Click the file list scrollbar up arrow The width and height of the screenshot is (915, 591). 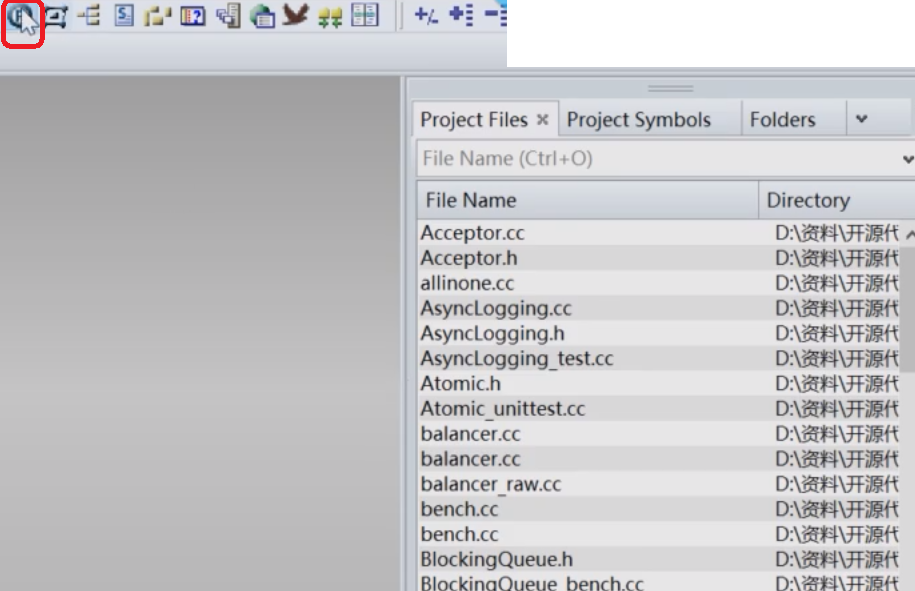[x=908, y=235]
